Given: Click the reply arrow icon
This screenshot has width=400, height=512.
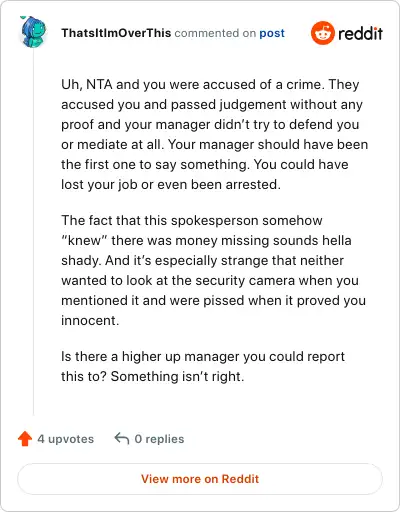Looking at the screenshot, I should pos(122,438).
